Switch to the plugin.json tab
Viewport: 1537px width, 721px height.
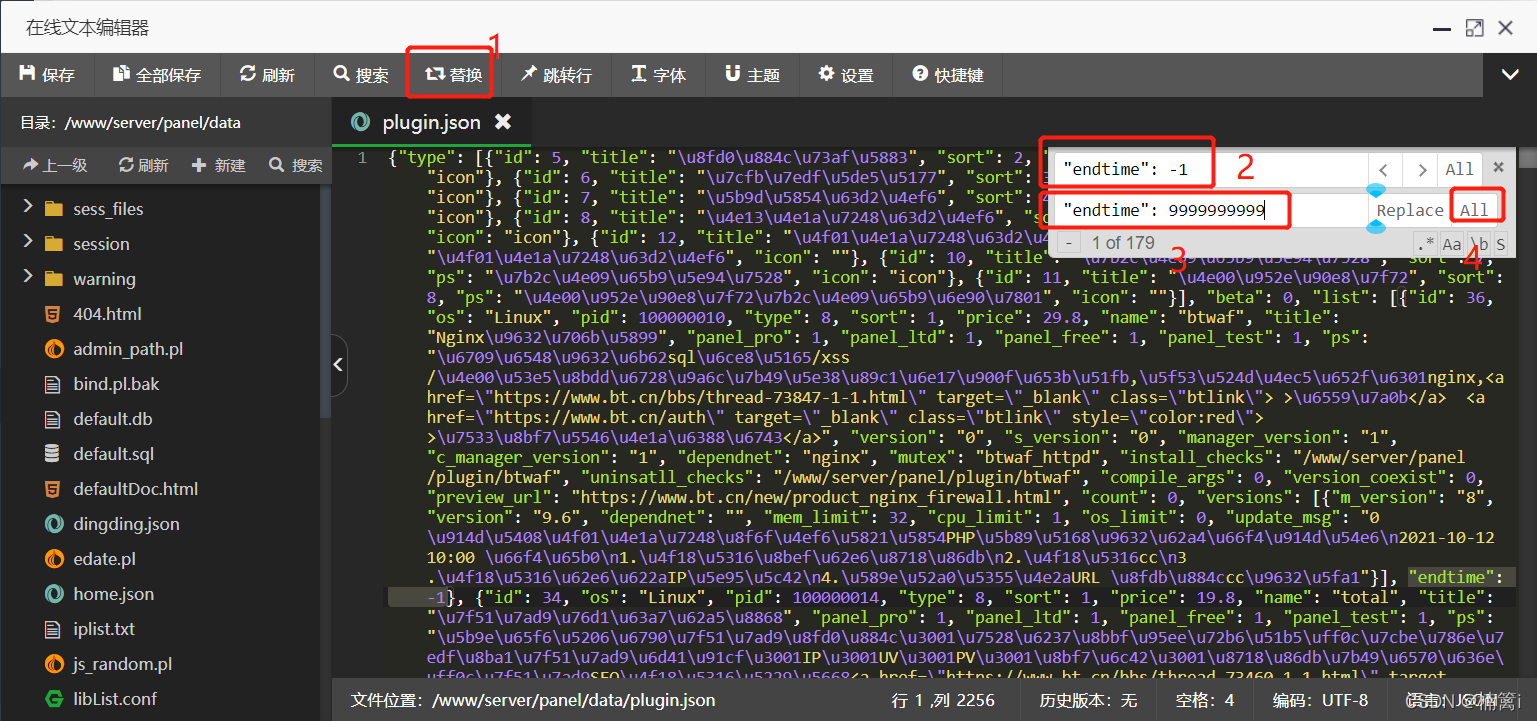pos(431,122)
